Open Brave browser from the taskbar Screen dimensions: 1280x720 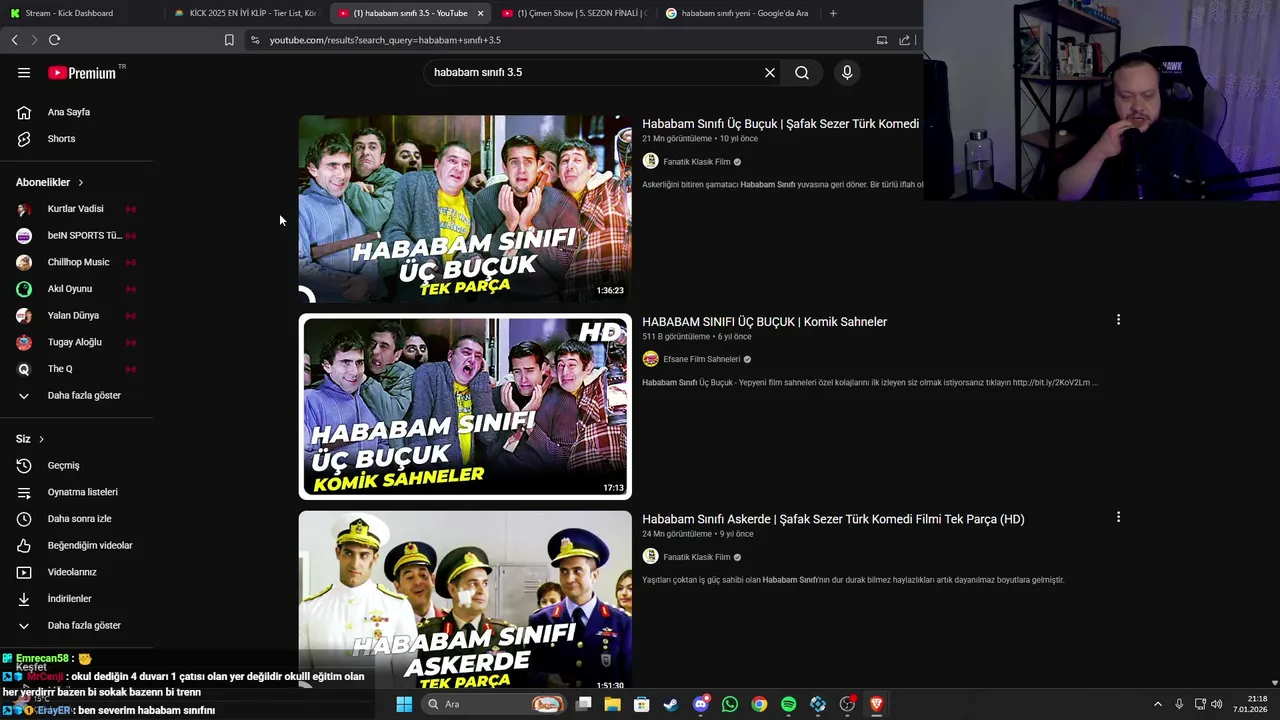[876, 704]
